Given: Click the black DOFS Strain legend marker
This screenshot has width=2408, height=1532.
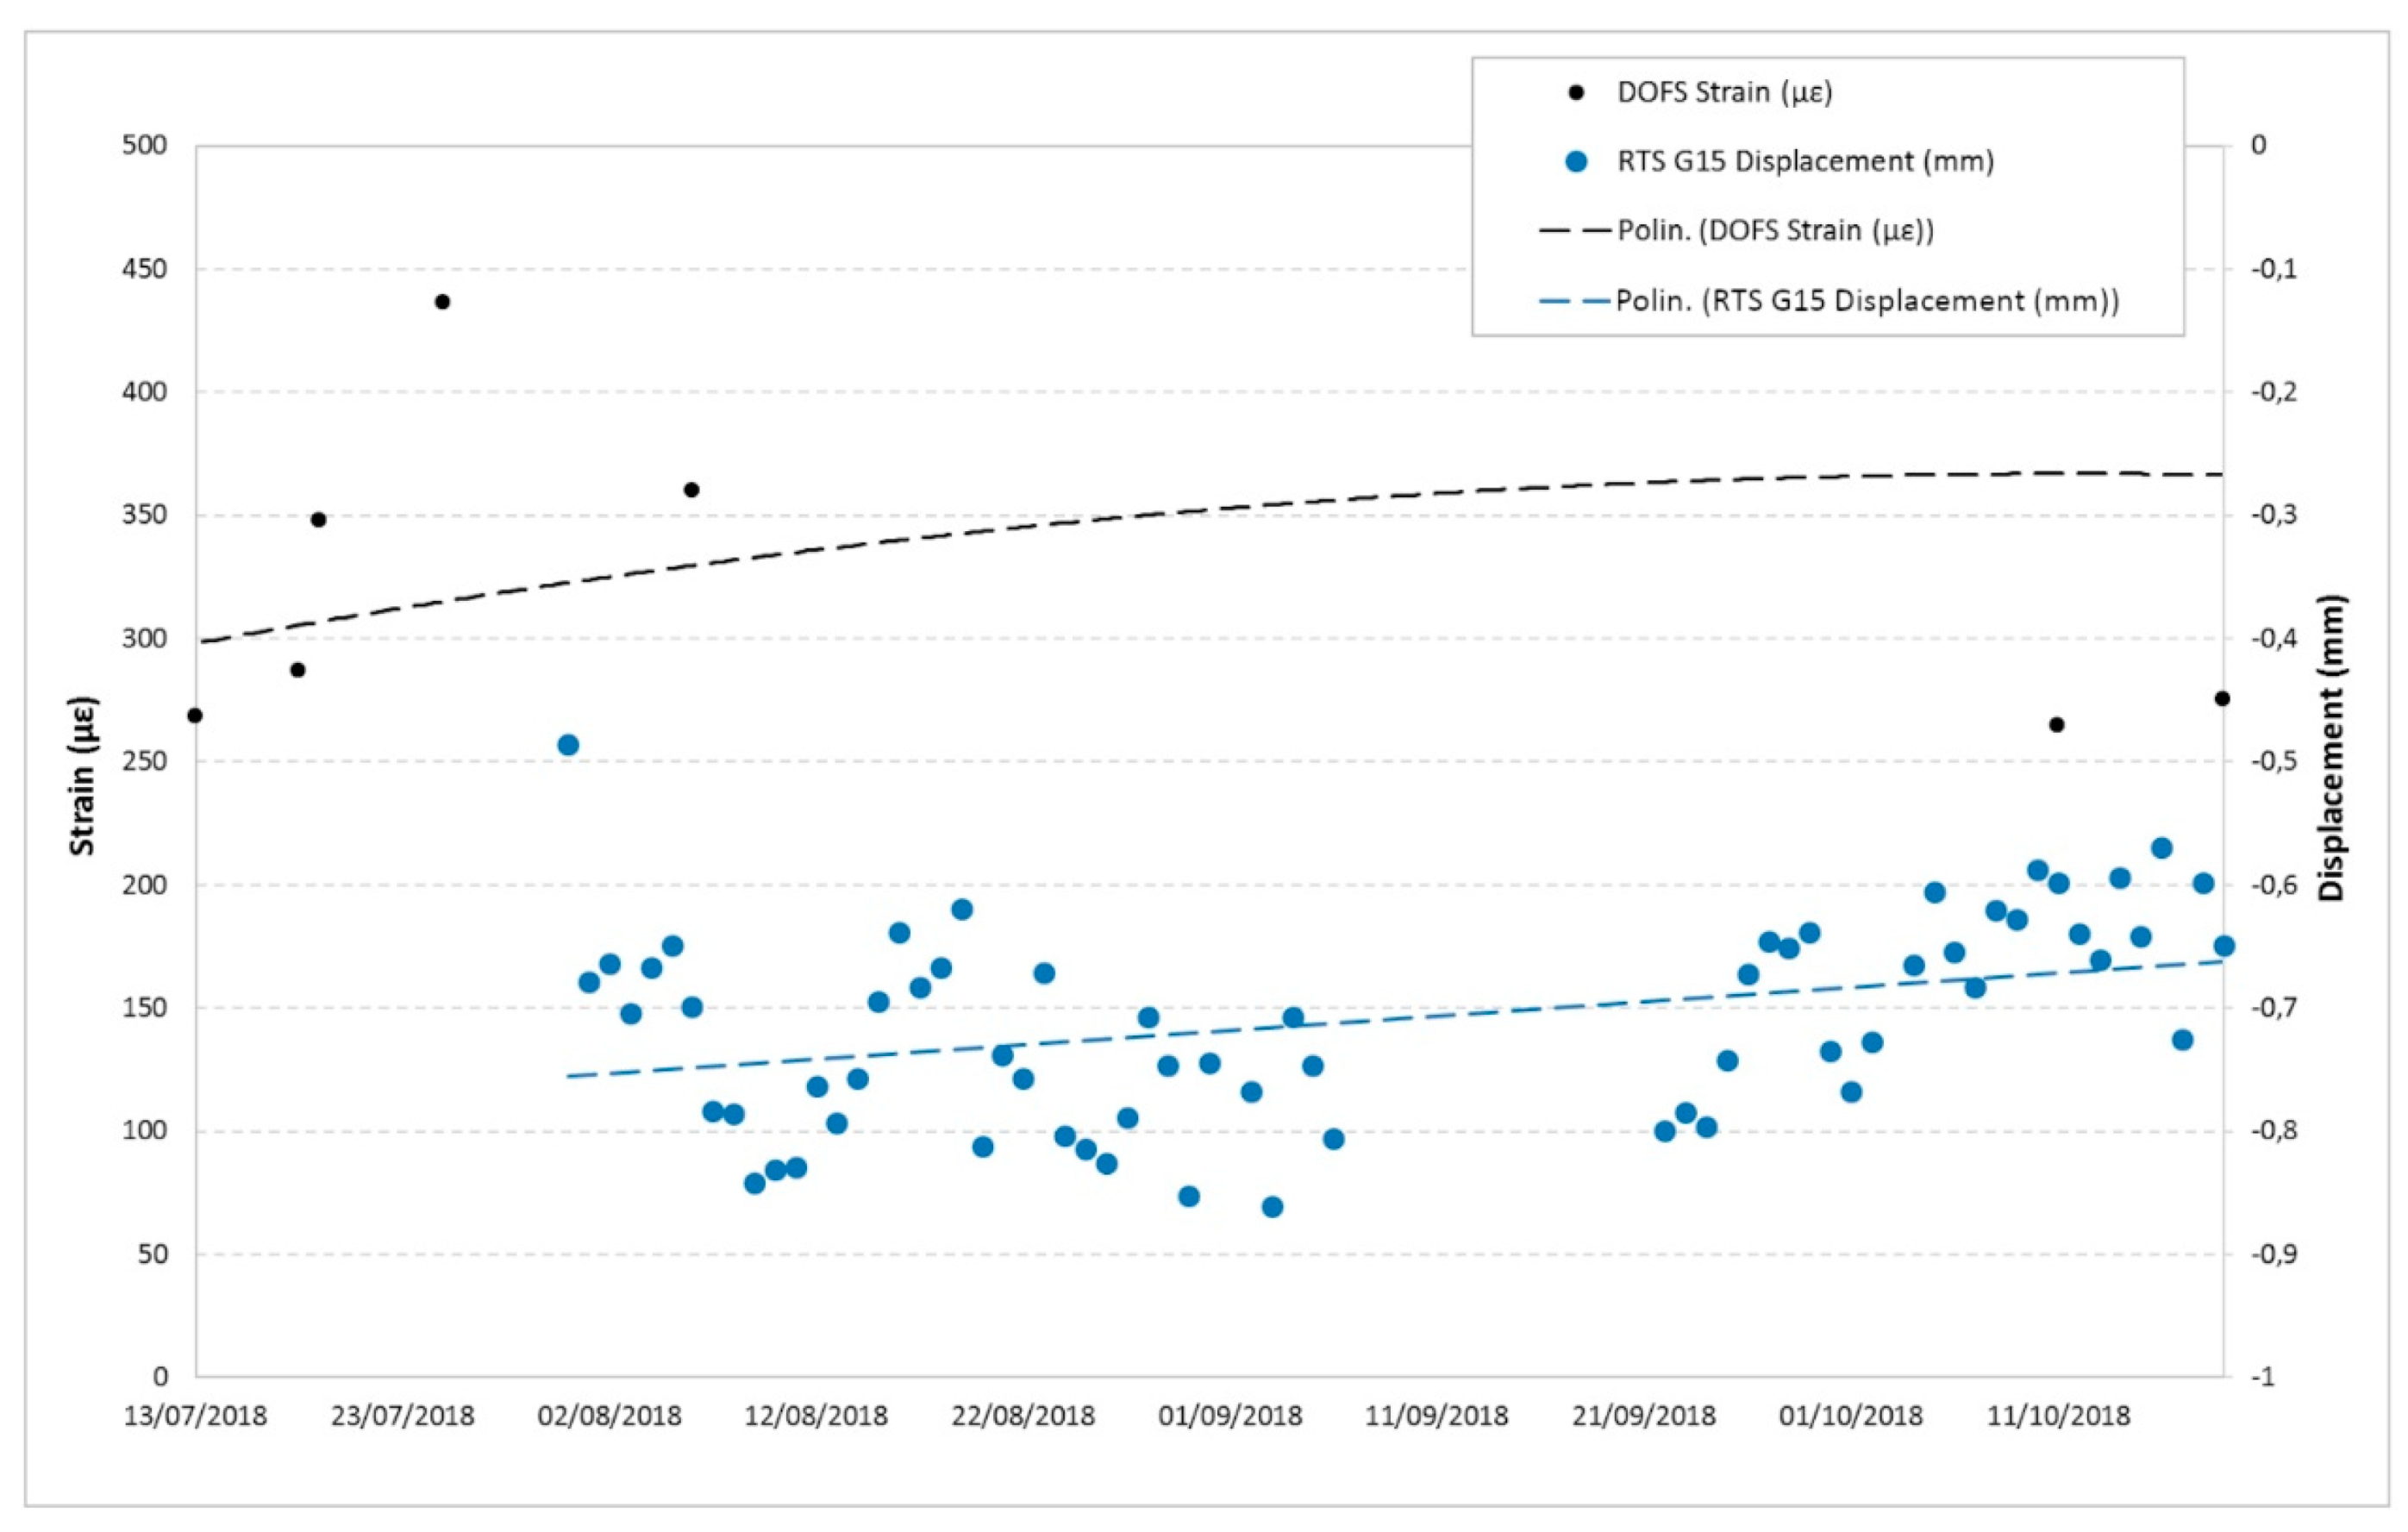Looking at the screenshot, I should pyautogui.click(x=1576, y=93).
